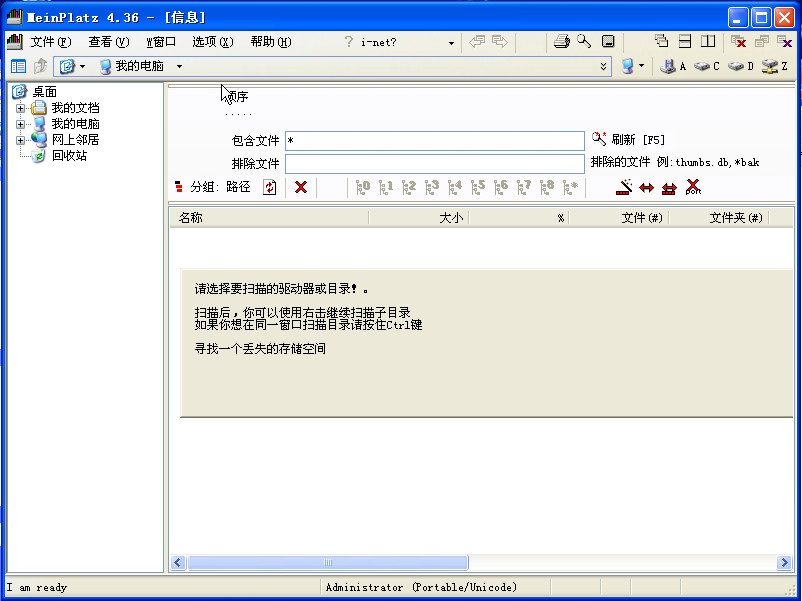Open the 查看(V) menu
802x601 pixels.
point(108,42)
